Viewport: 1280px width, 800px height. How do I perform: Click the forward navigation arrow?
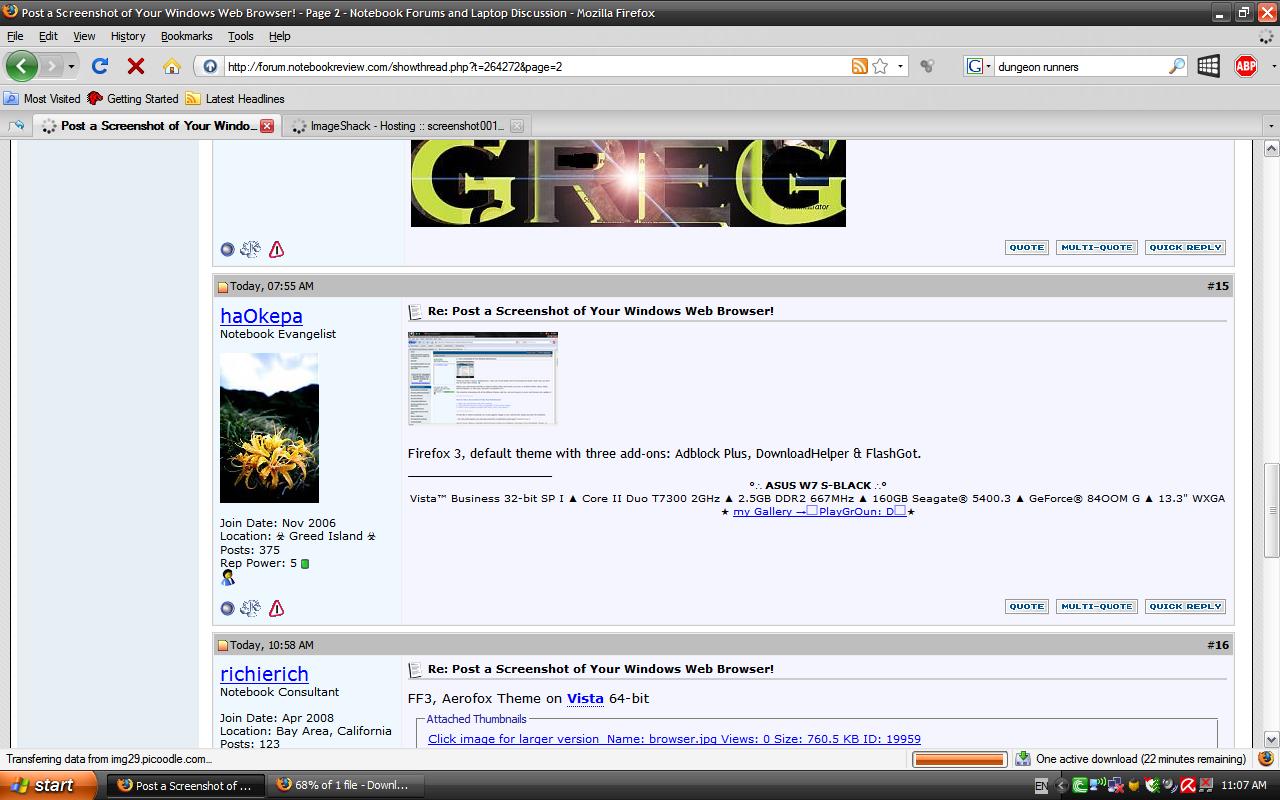point(51,66)
